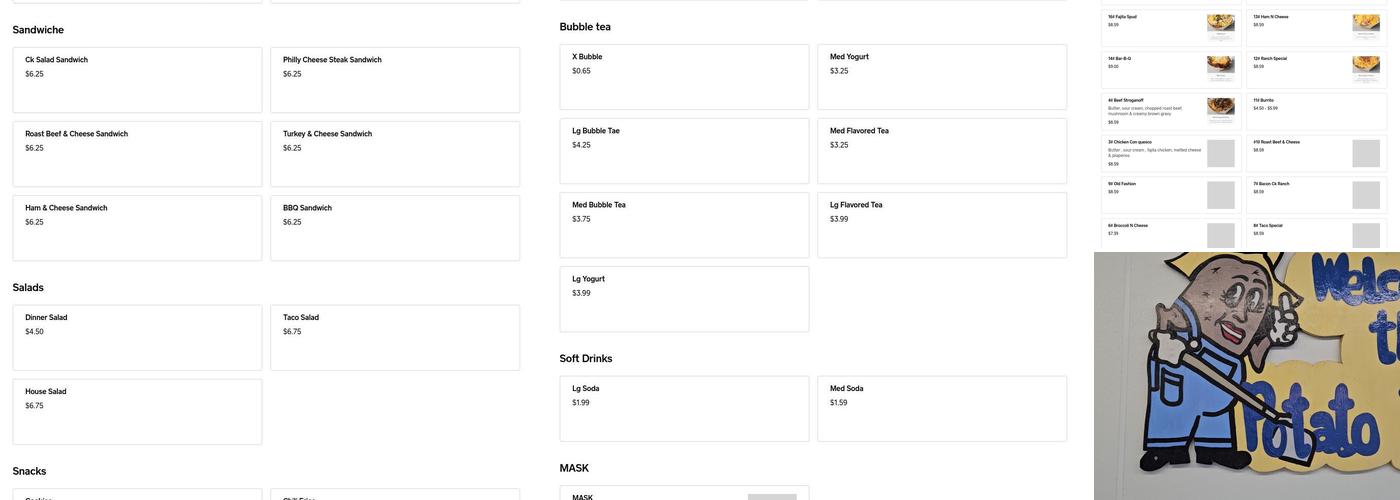
Task: Click the potato mascot sign photo
Action: point(1246,376)
